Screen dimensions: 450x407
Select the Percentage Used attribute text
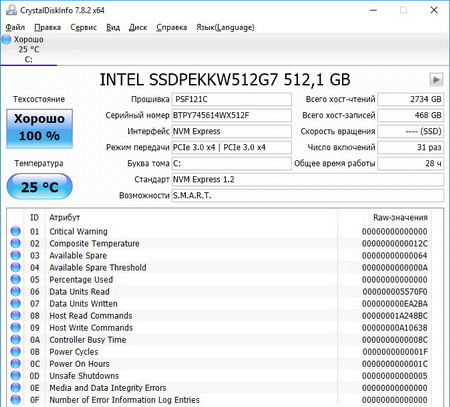81,279
